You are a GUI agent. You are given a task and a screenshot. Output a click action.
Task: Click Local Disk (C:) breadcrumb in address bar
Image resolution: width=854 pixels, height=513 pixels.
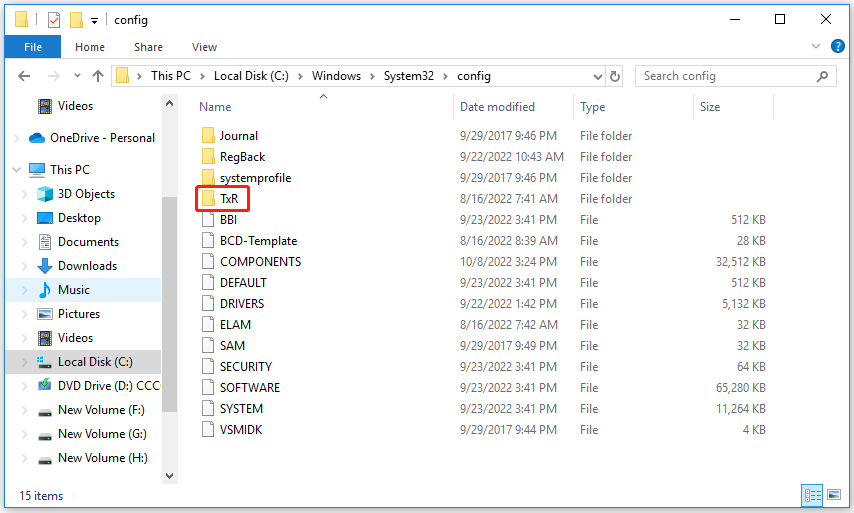251,76
